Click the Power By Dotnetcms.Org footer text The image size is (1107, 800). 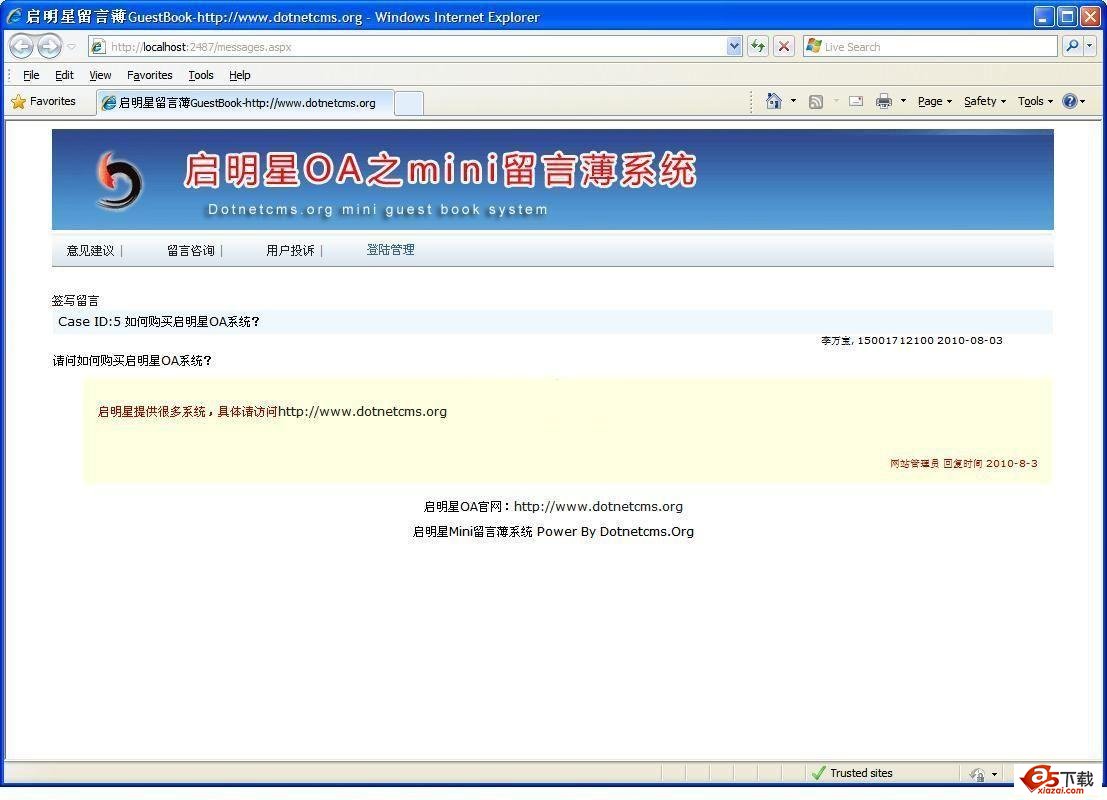[615, 532]
